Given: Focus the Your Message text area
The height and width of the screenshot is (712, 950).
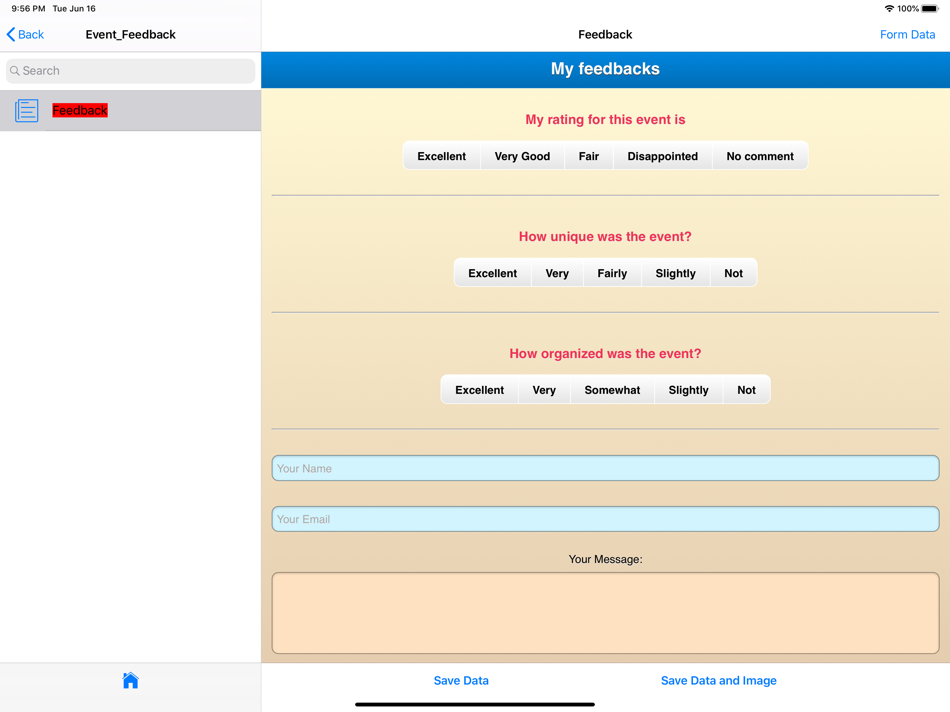Looking at the screenshot, I should [605, 613].
